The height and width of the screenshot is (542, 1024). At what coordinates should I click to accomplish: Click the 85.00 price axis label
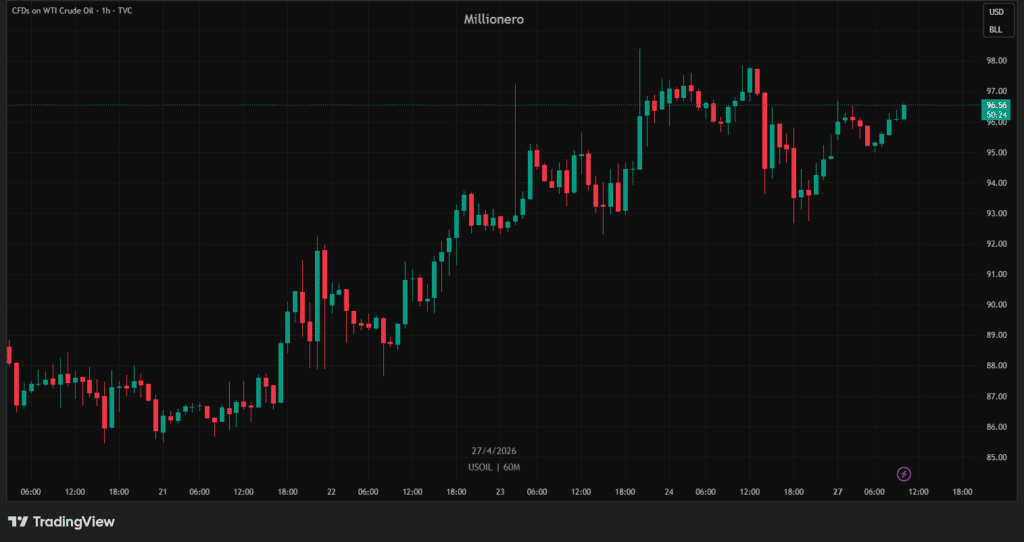(x=995, y=457)
